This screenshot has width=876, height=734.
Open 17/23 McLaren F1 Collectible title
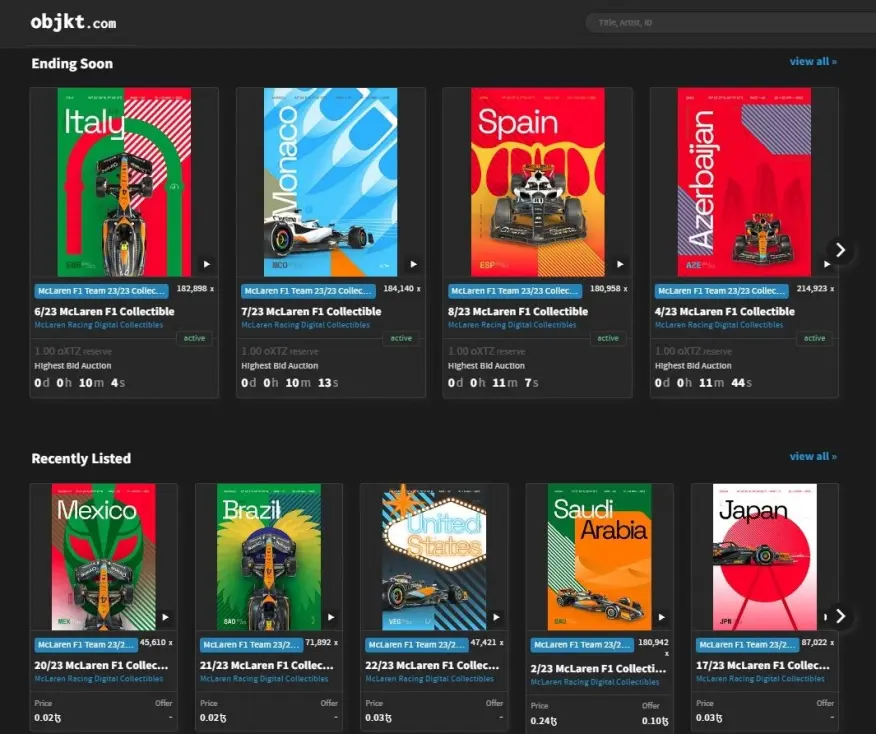(x=763, y=665)
